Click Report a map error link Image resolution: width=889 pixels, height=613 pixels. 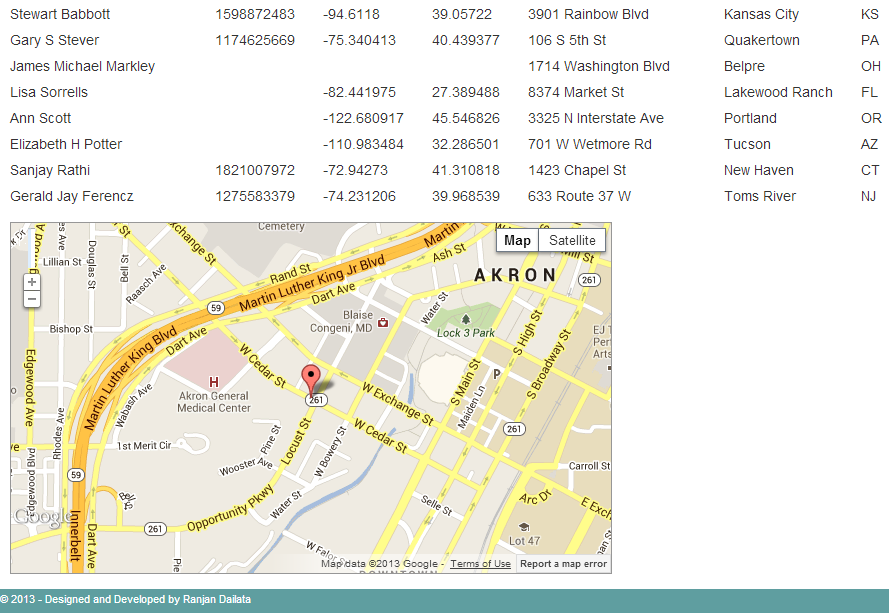[563, 564]
